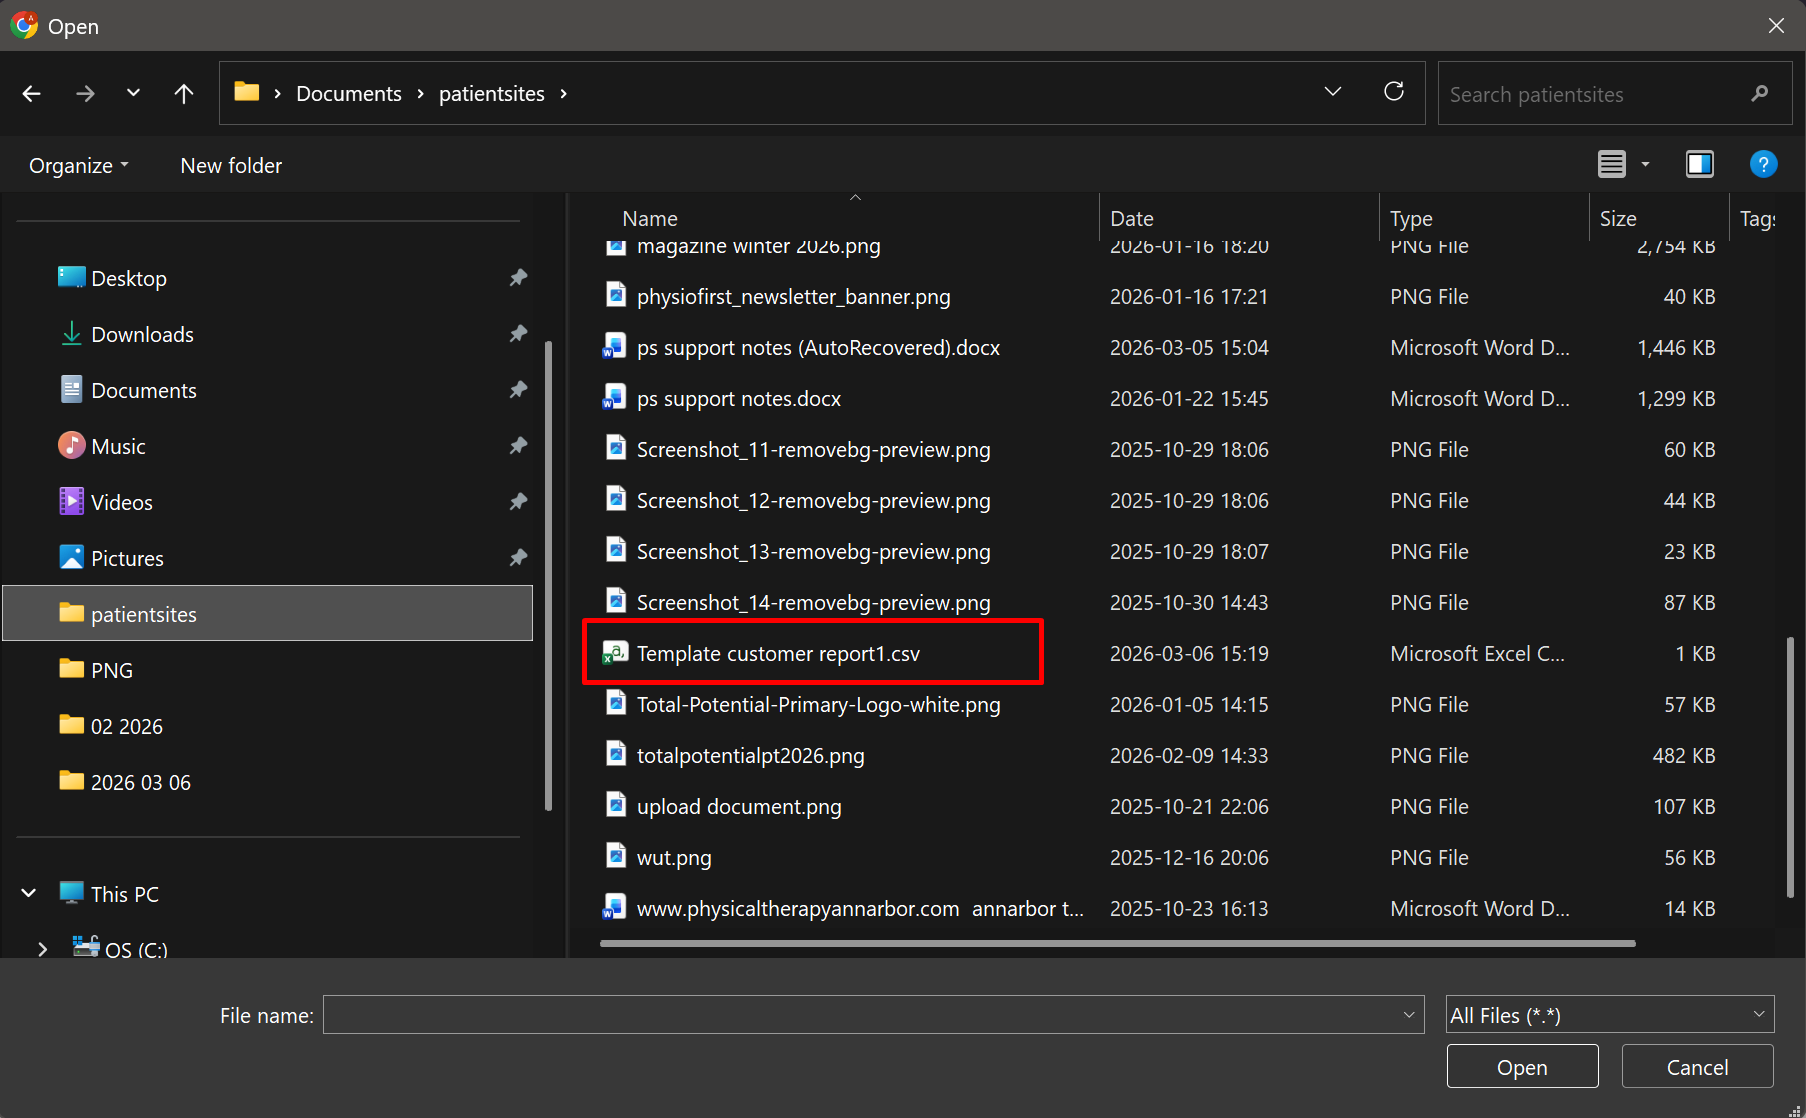Change view layout icon
This screenshot has height=1118, width=1806.
[1612, 164]
